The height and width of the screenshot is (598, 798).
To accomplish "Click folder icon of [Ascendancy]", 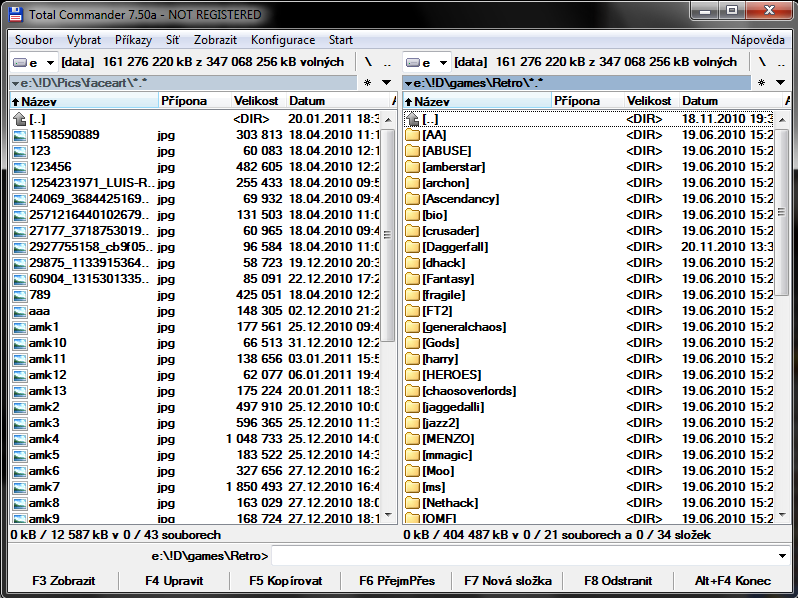I will coord(413,200).
